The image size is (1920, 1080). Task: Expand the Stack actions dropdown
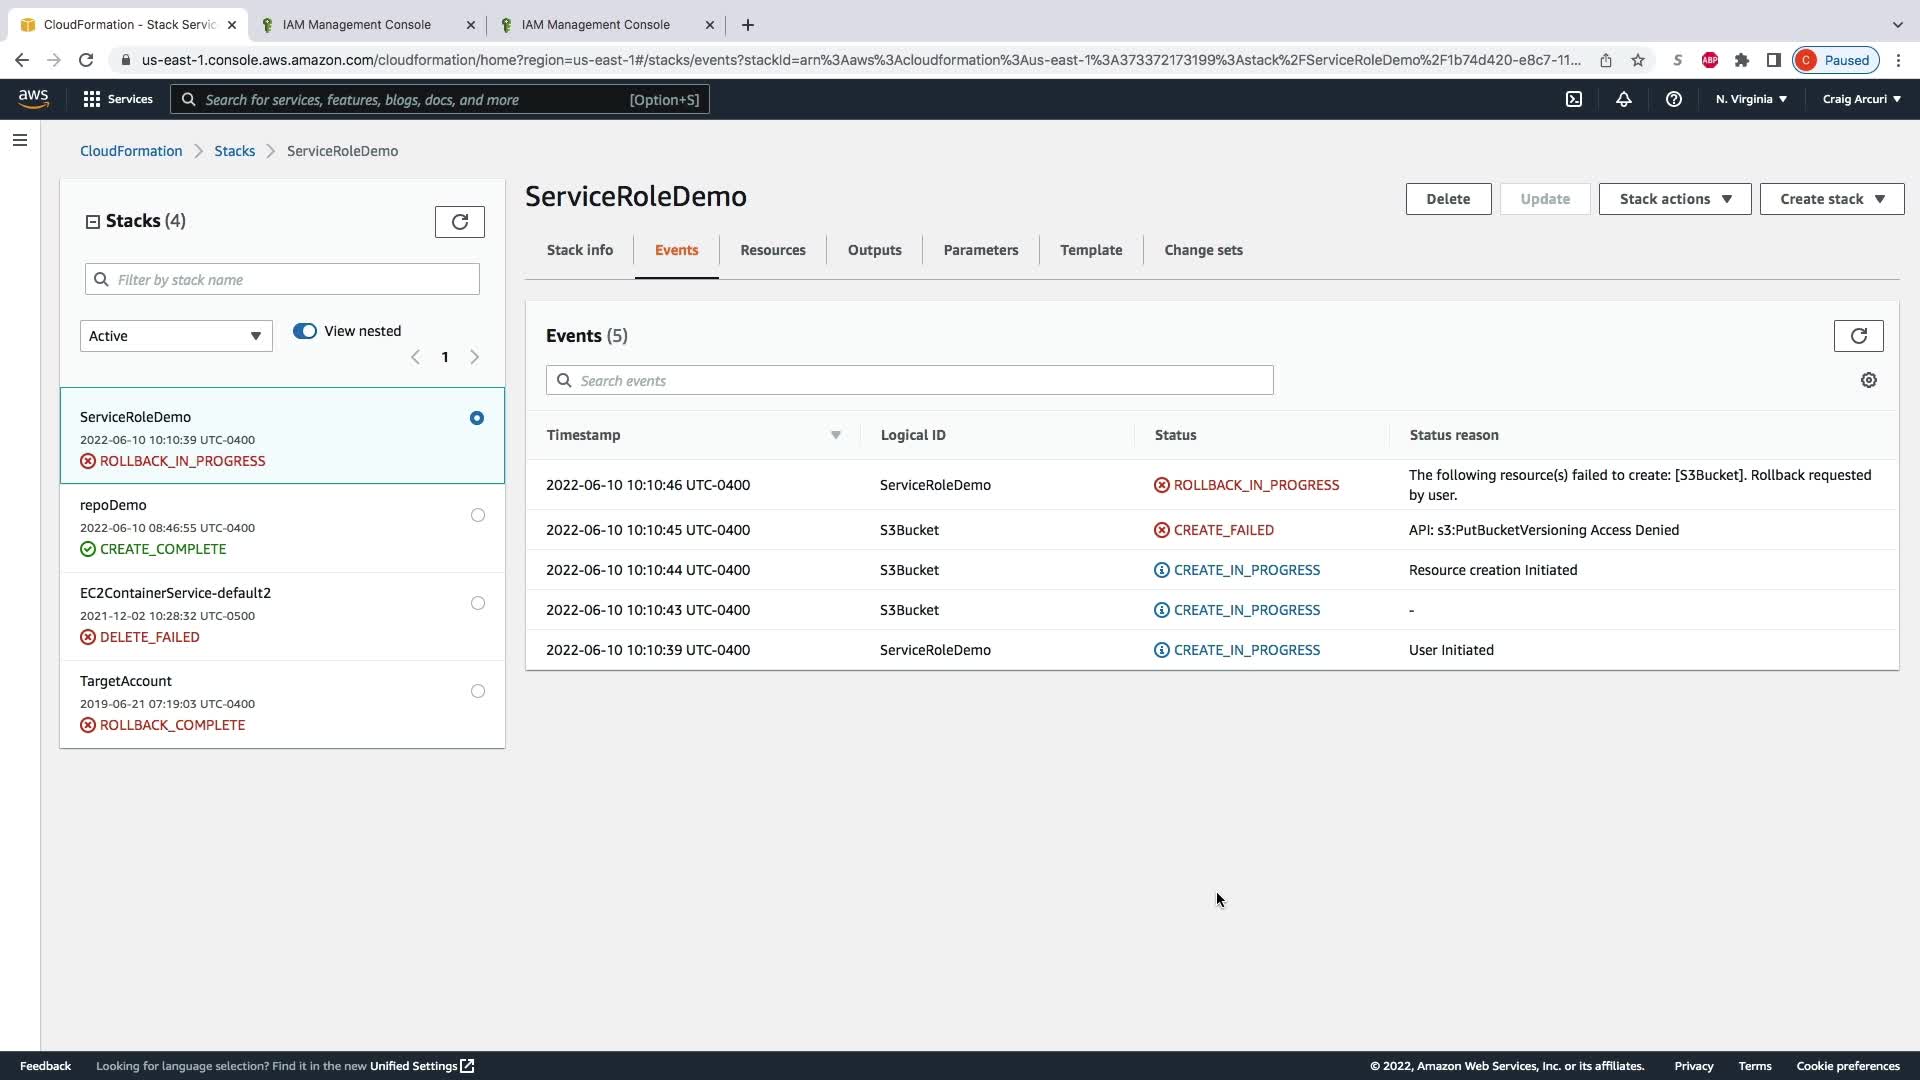point(1674,199)
